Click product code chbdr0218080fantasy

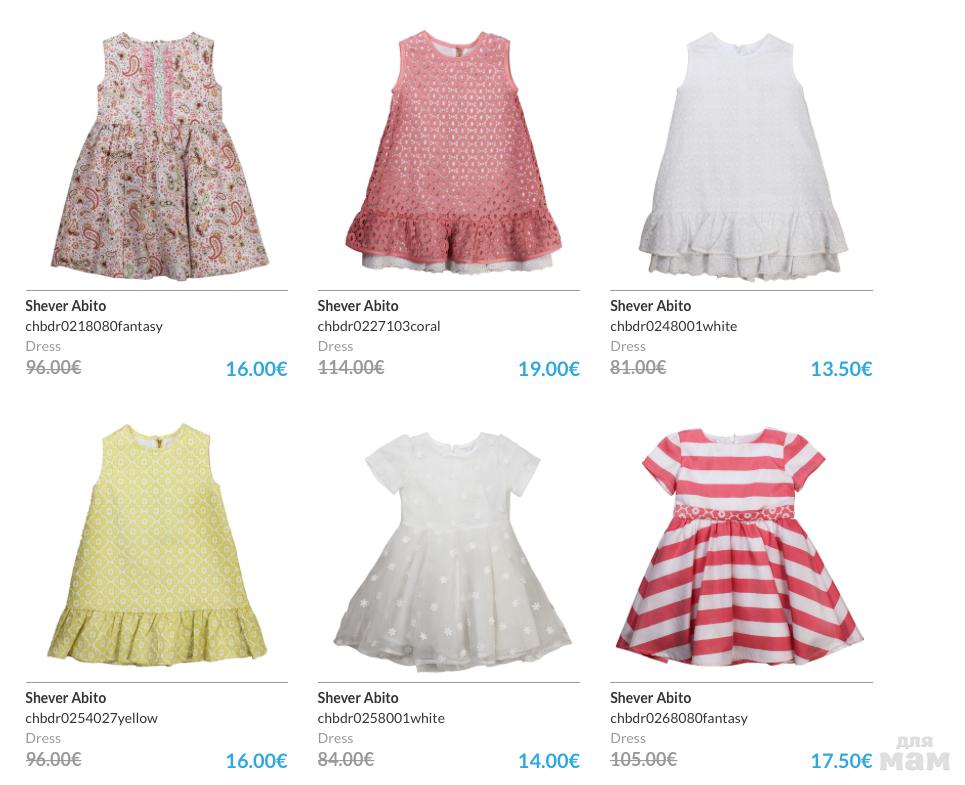click(94, 326)
